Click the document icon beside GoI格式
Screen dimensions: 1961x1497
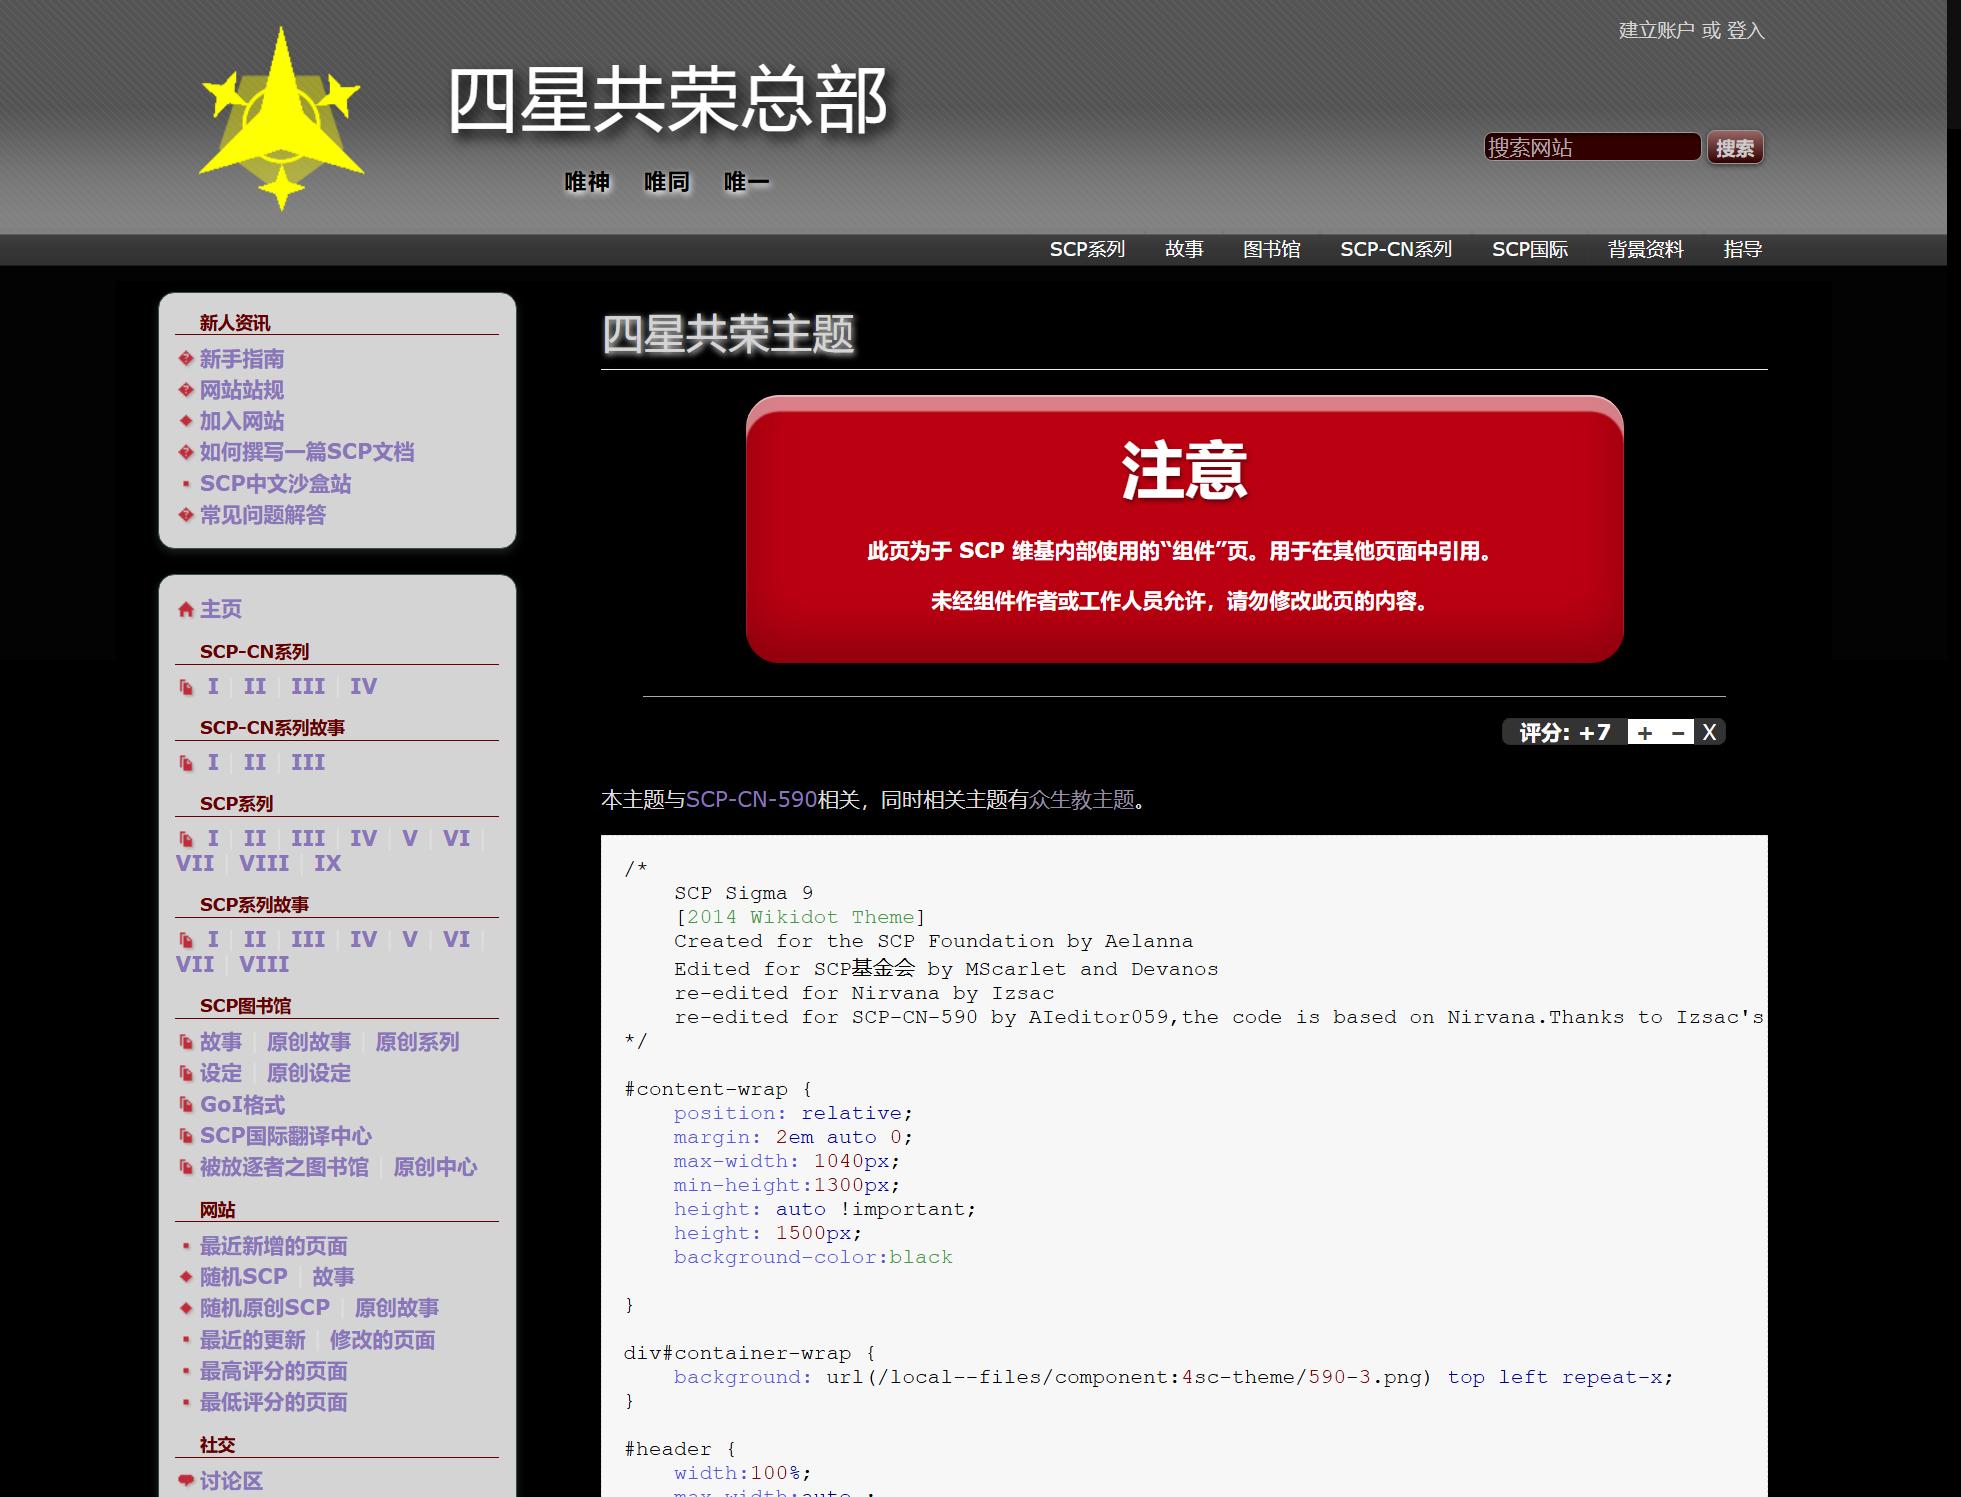pyautogui.click(x=186, y=1105)
